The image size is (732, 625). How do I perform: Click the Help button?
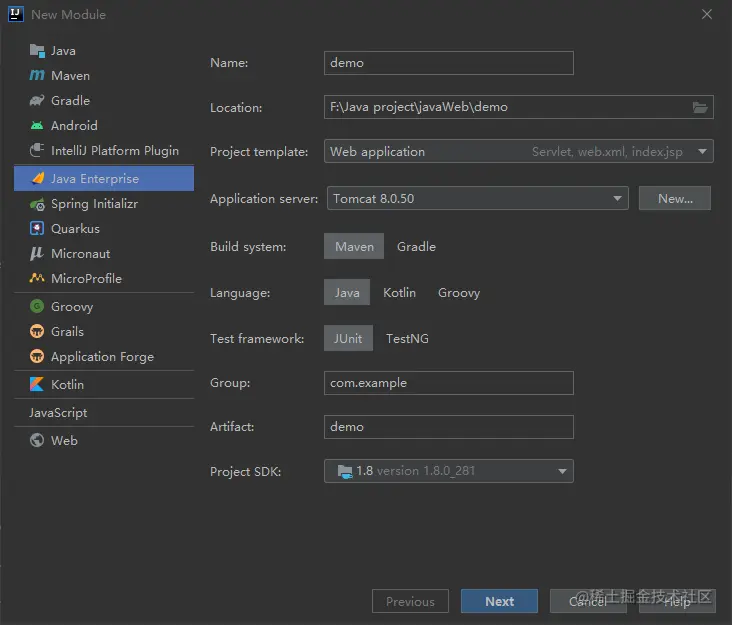[x=677, y=601]
